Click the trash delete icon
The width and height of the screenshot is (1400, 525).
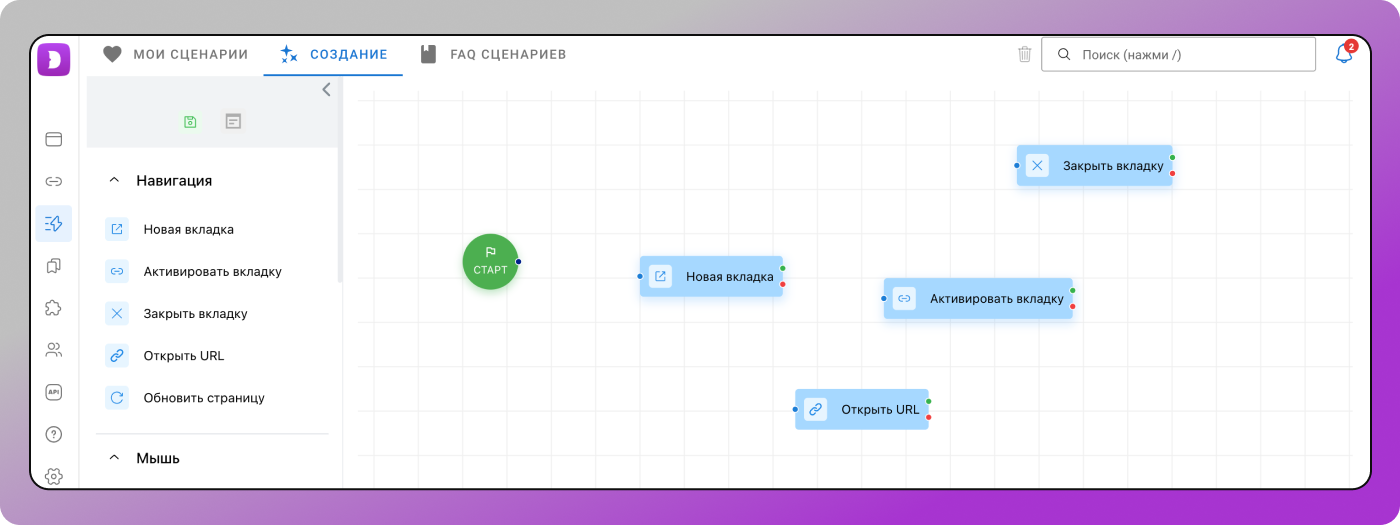(1024, 54)
